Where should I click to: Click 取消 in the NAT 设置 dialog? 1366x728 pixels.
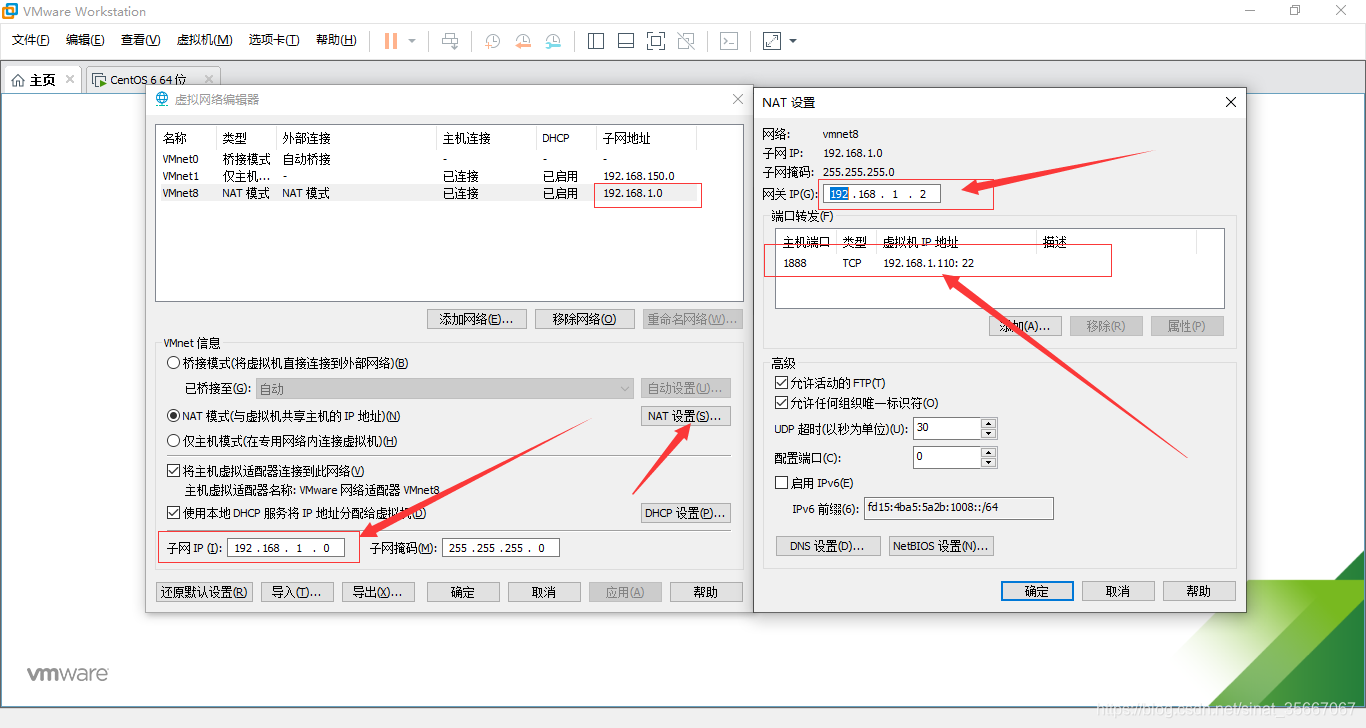pyautogui.click(x=1118, y=591)
